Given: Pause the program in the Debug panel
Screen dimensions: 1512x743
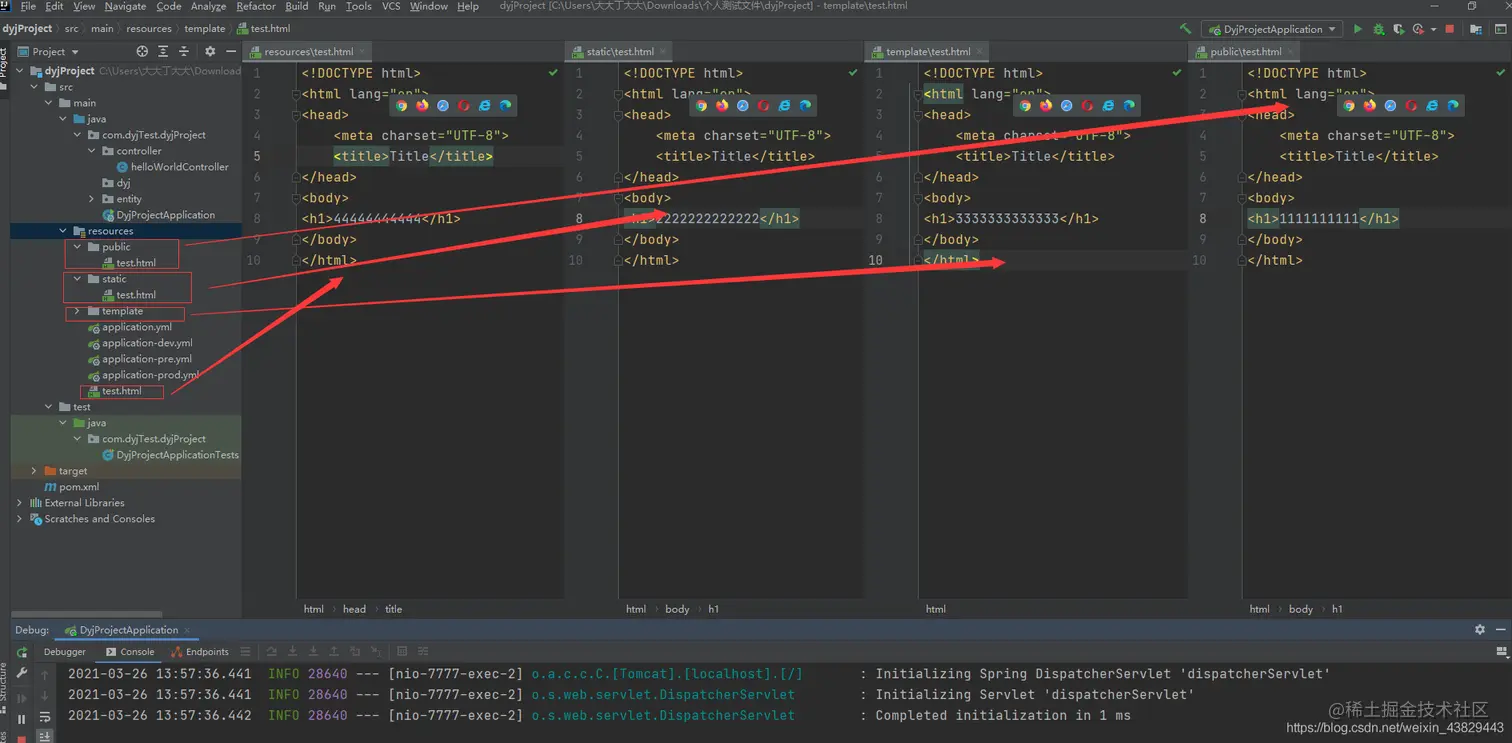Looking at the screenshot, I should (x=22, y=719).
